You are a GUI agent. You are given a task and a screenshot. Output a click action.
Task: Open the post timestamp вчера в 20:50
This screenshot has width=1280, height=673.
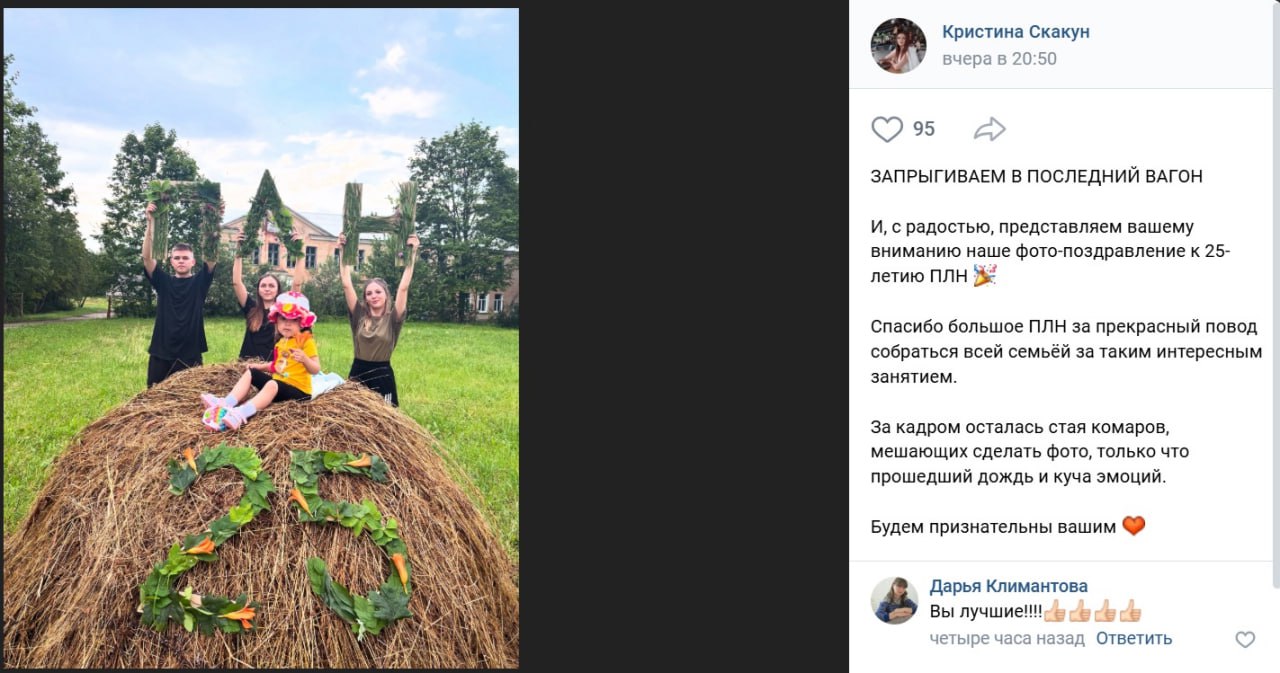[x=999, y=59]
